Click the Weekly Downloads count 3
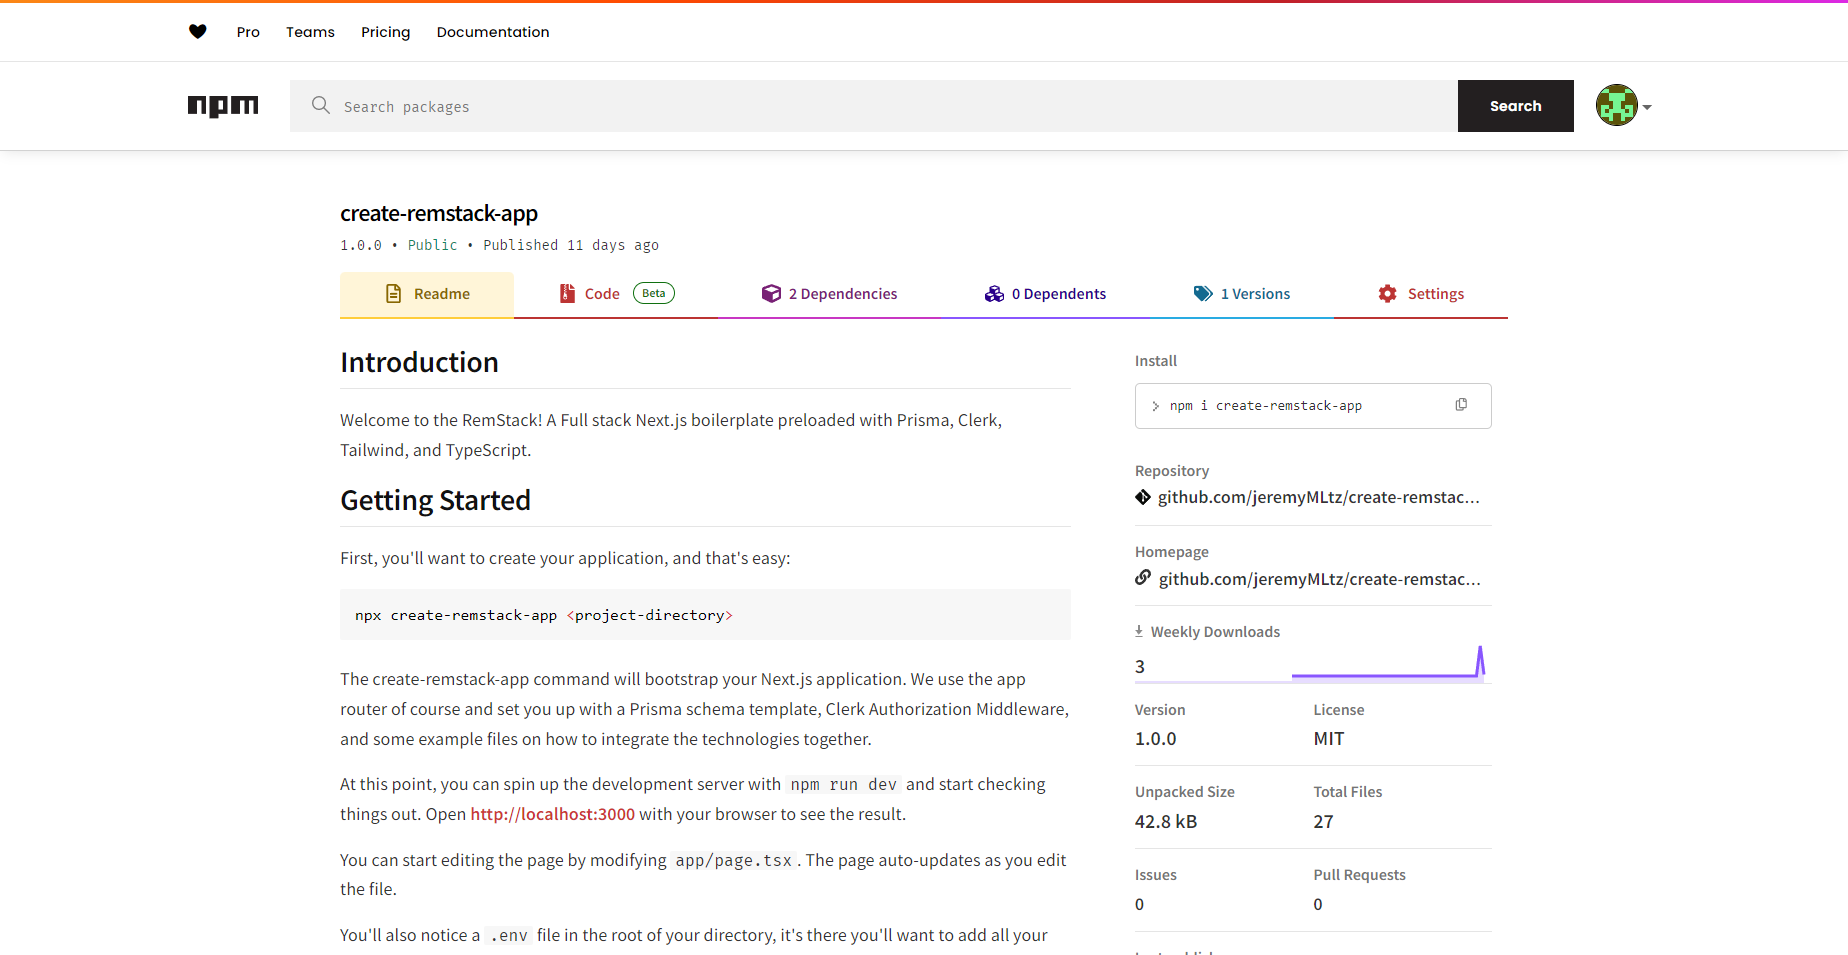Viewport: 1848px width, 955px height. (1140, 667)
